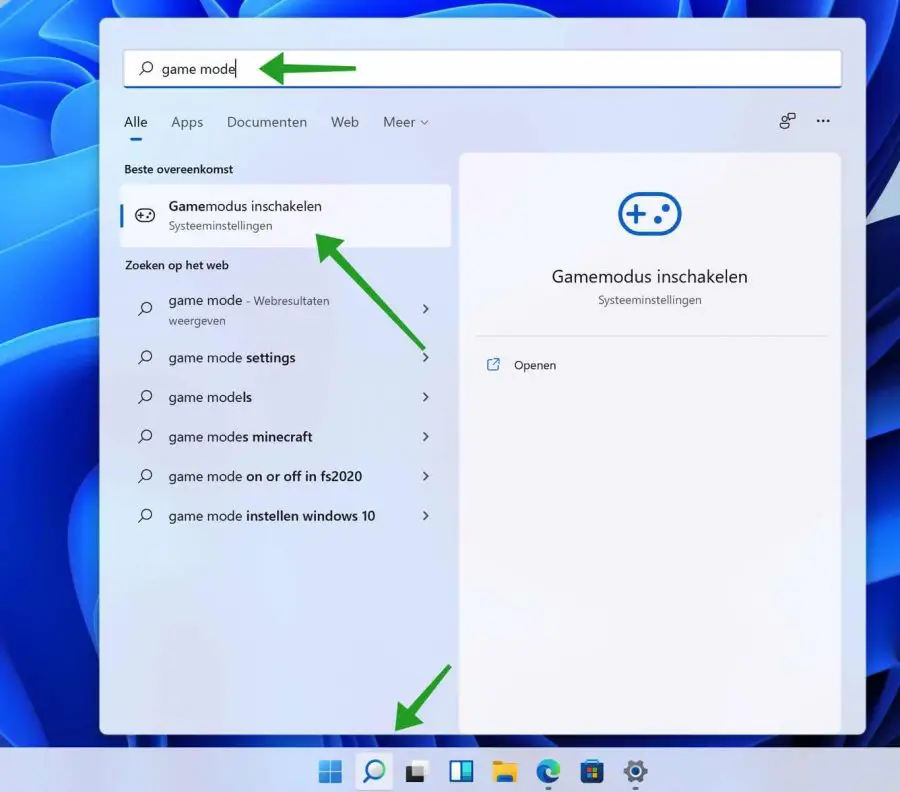Screen dimensions: 900x792
Task: Open Widgets panel from the taskbar
Action: pos(461,771)
